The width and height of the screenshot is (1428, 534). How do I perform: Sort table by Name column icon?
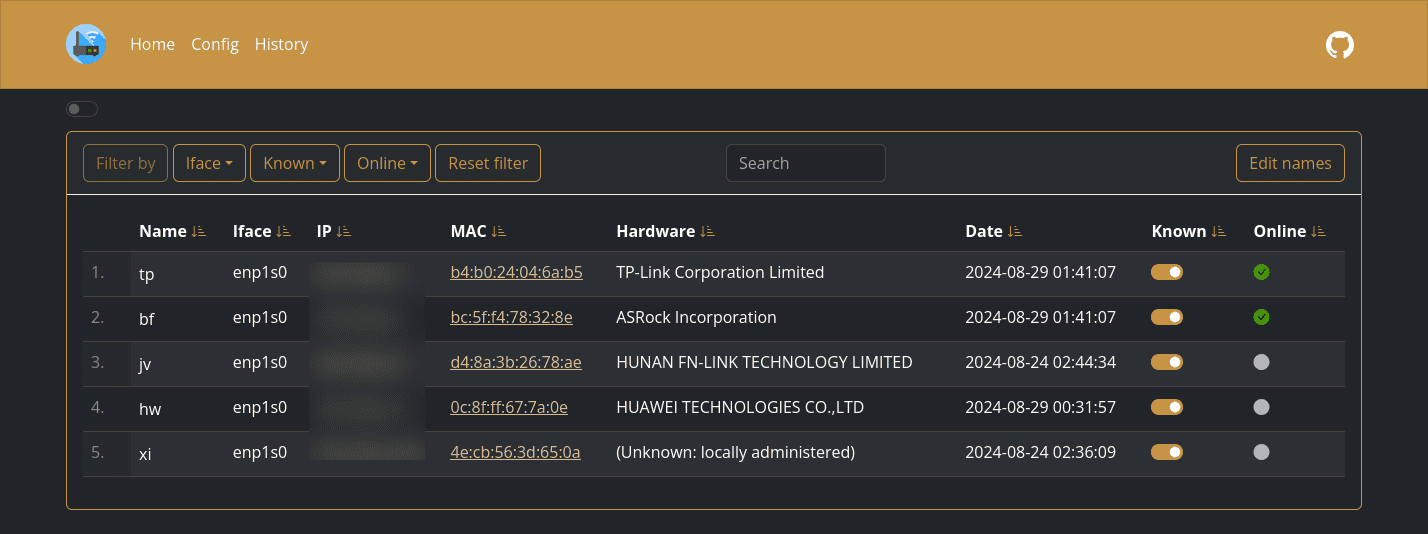(198, 231)
